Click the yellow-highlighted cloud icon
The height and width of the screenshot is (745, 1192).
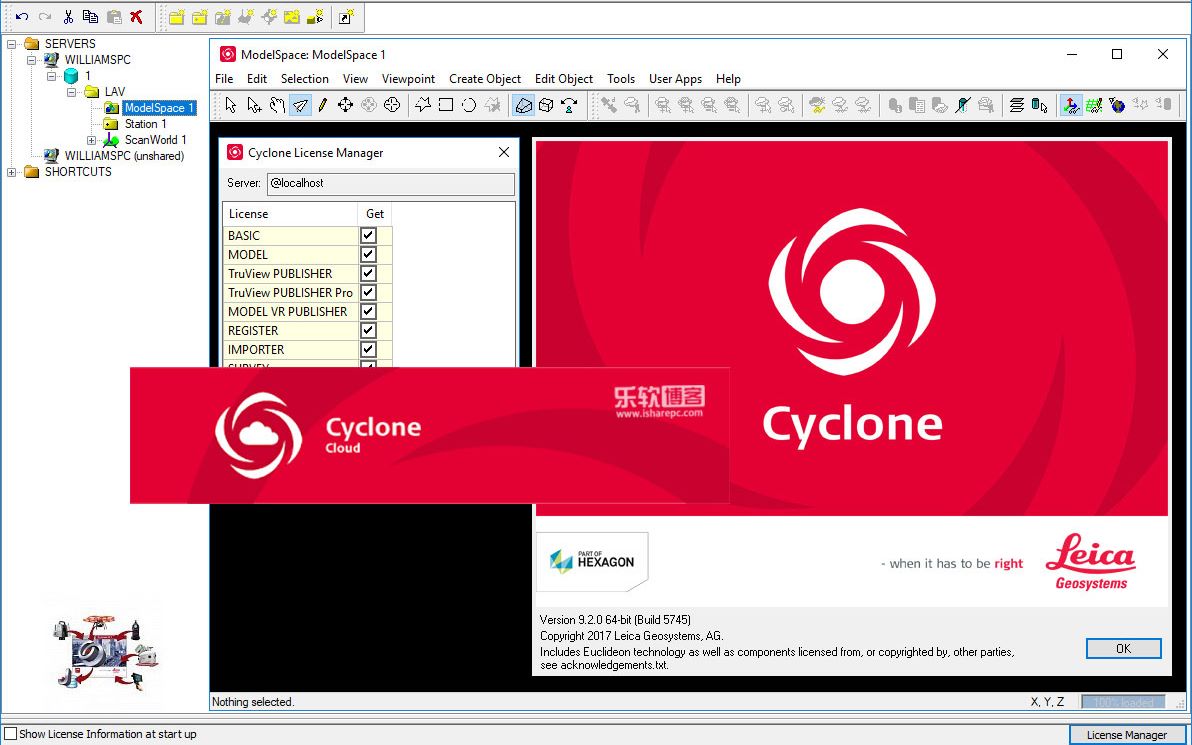tap(817, 105)
